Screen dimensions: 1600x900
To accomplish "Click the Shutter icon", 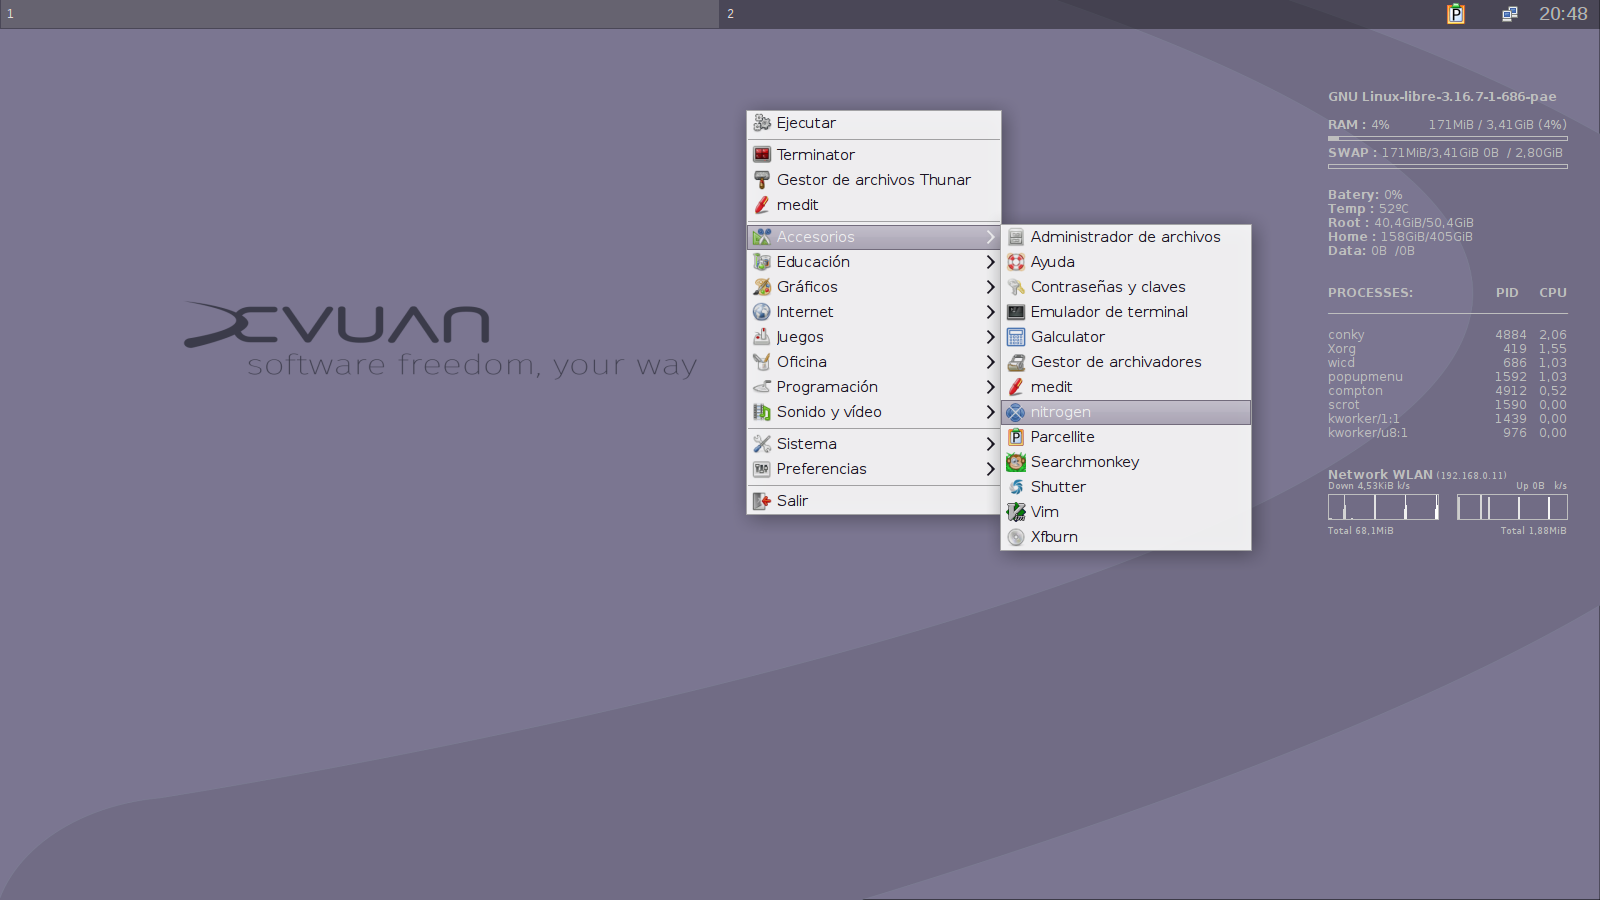I will [x=1016, y=487].
